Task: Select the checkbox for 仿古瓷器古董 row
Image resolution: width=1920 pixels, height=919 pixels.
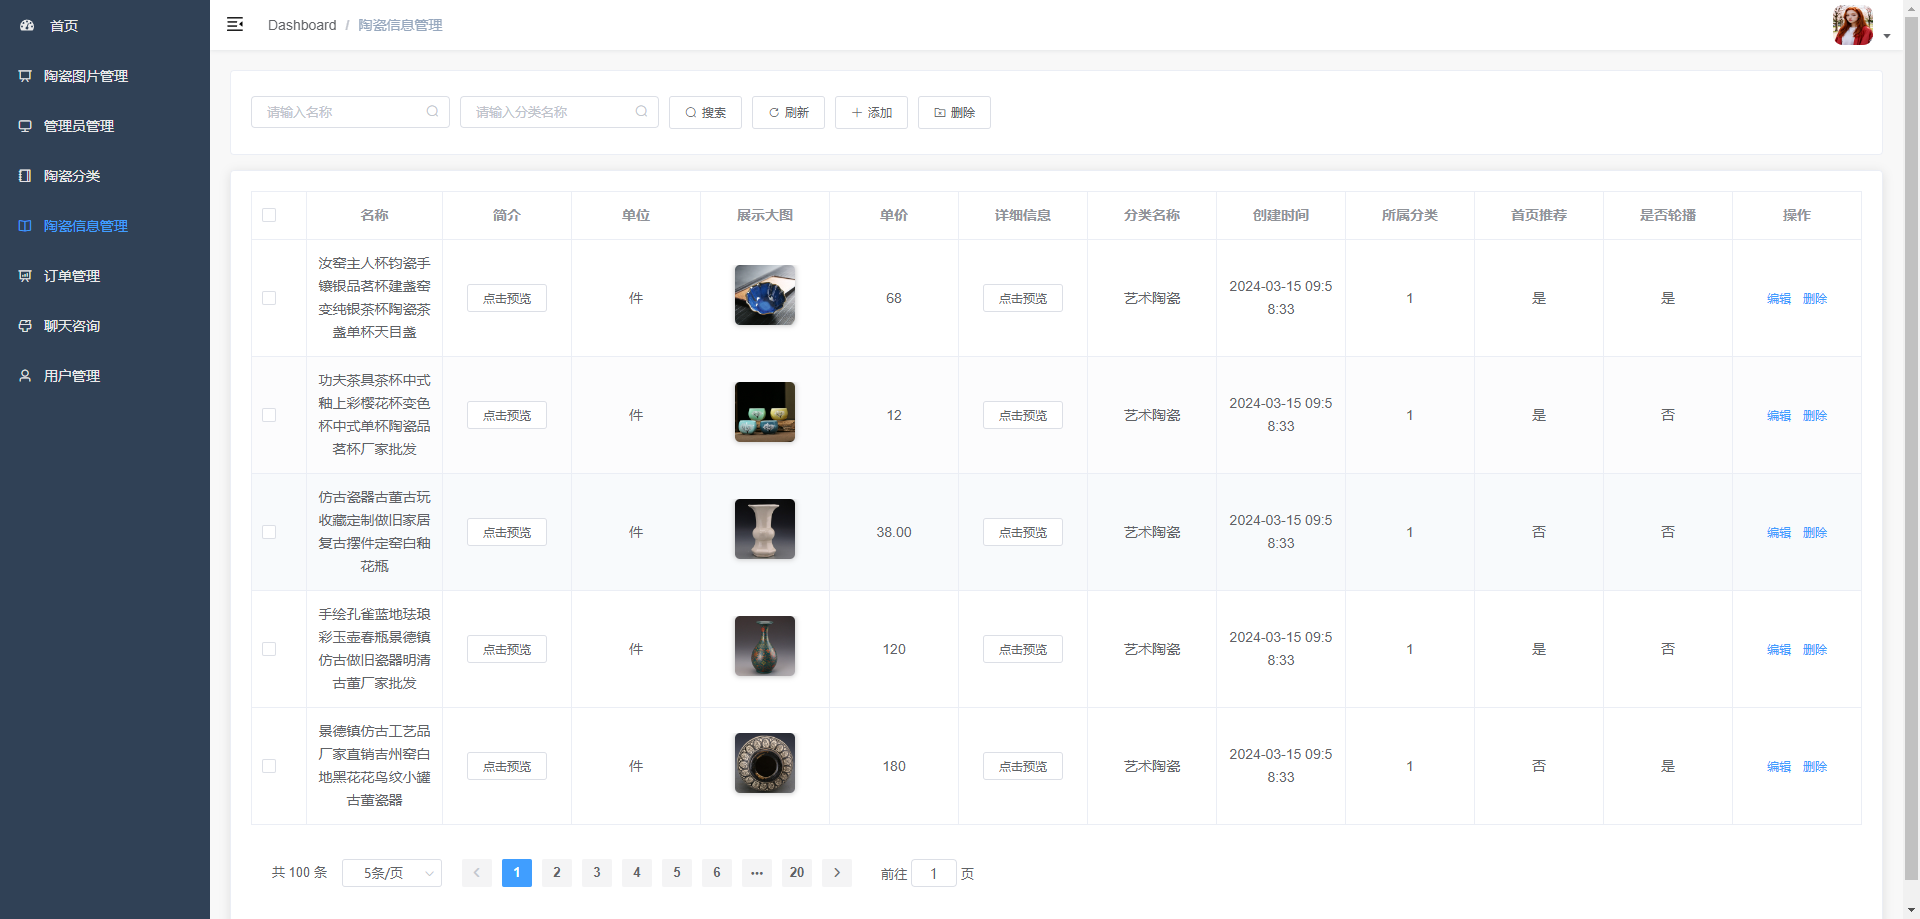Action: 269,532
